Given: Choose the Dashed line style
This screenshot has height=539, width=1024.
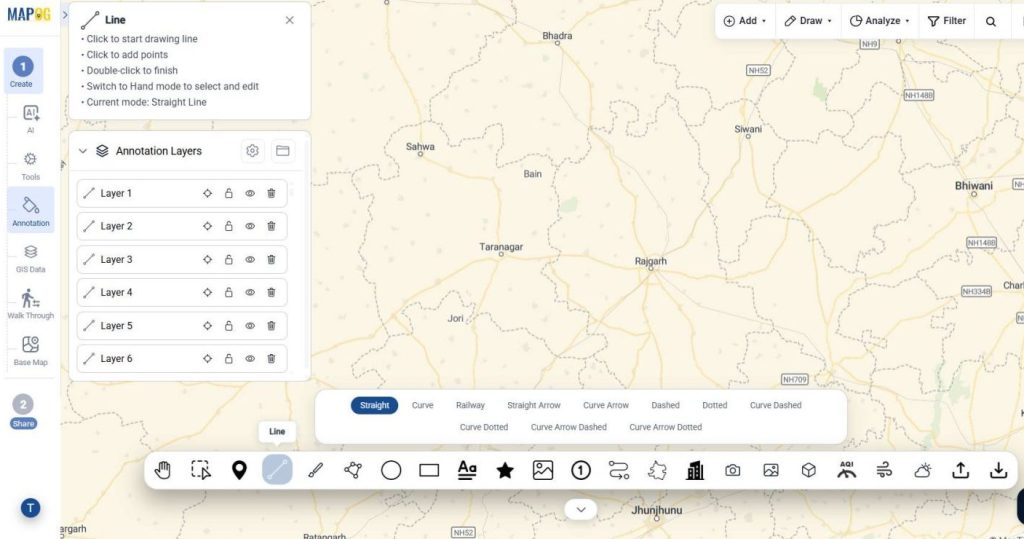Looking at the screenshot, I should coord(665,405).
